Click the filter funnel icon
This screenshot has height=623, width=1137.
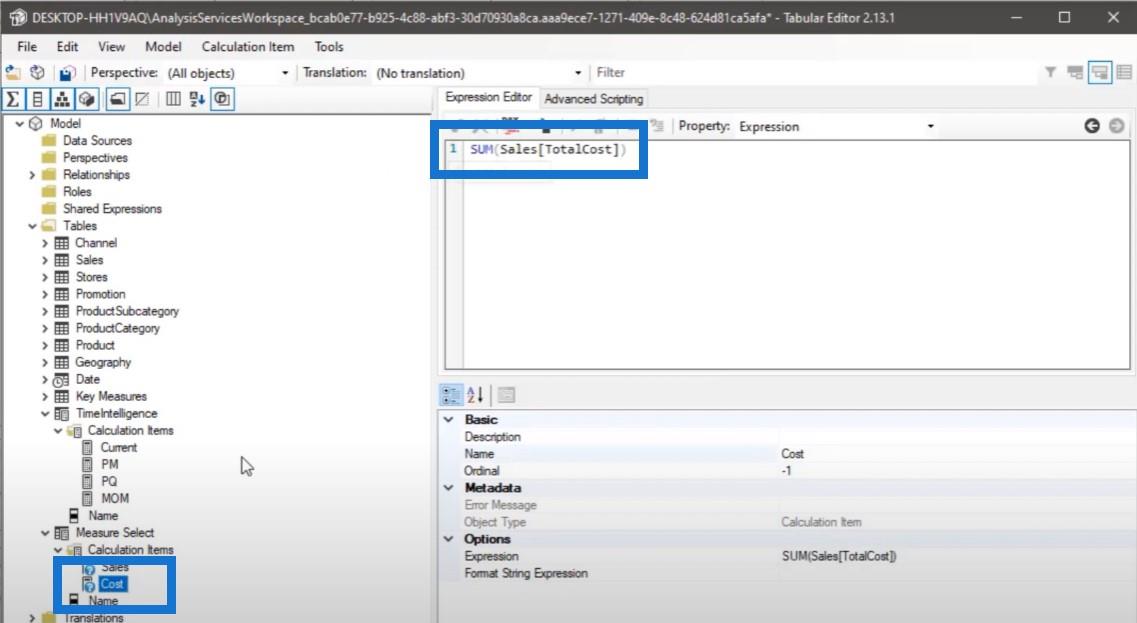click(1050, 72)
